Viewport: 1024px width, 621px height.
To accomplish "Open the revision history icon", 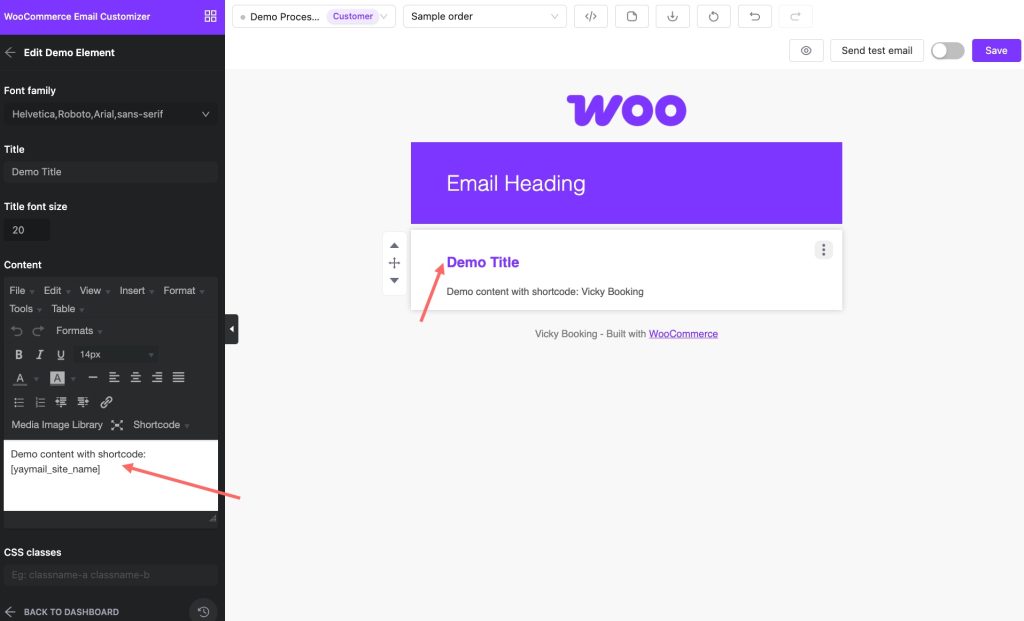I will (x=203, y=612).
